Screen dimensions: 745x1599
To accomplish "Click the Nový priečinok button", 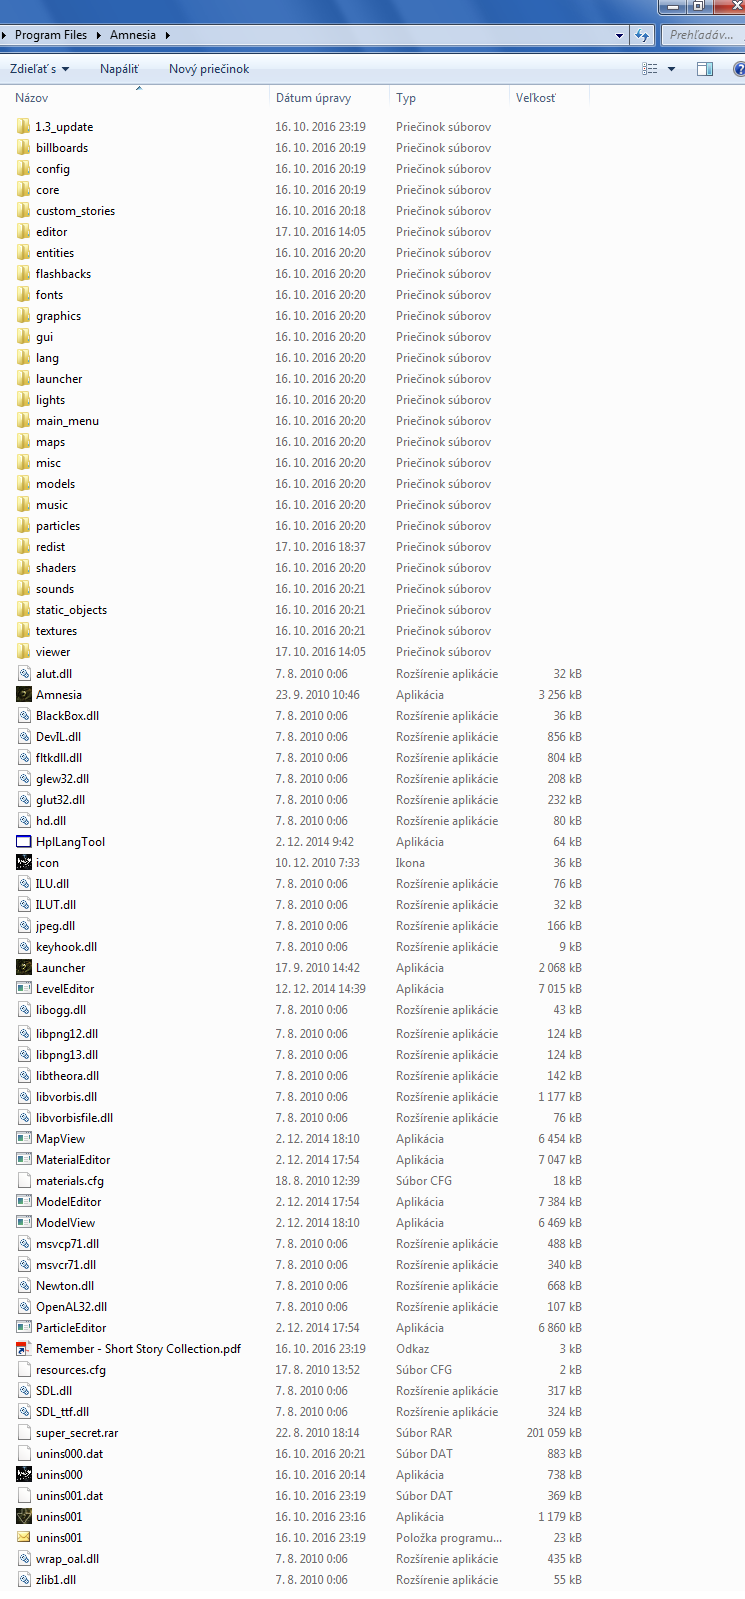I will (209, 69).
